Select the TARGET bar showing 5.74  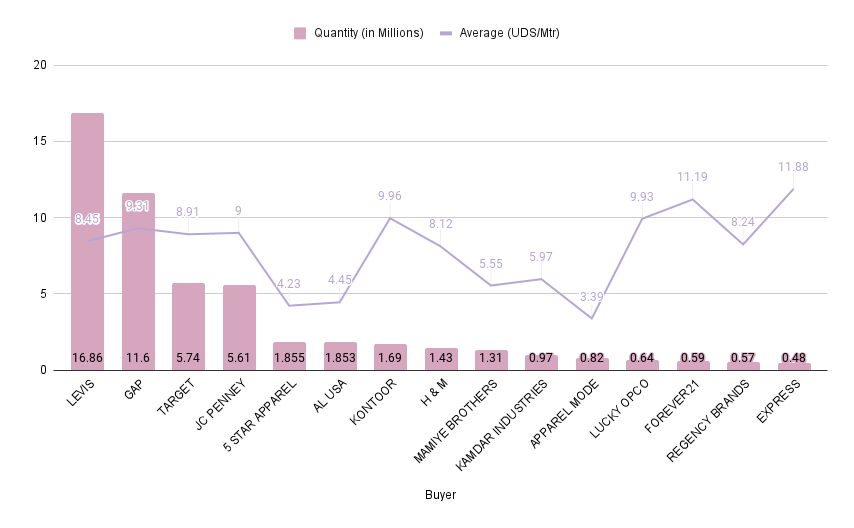(x=188, y=326)
